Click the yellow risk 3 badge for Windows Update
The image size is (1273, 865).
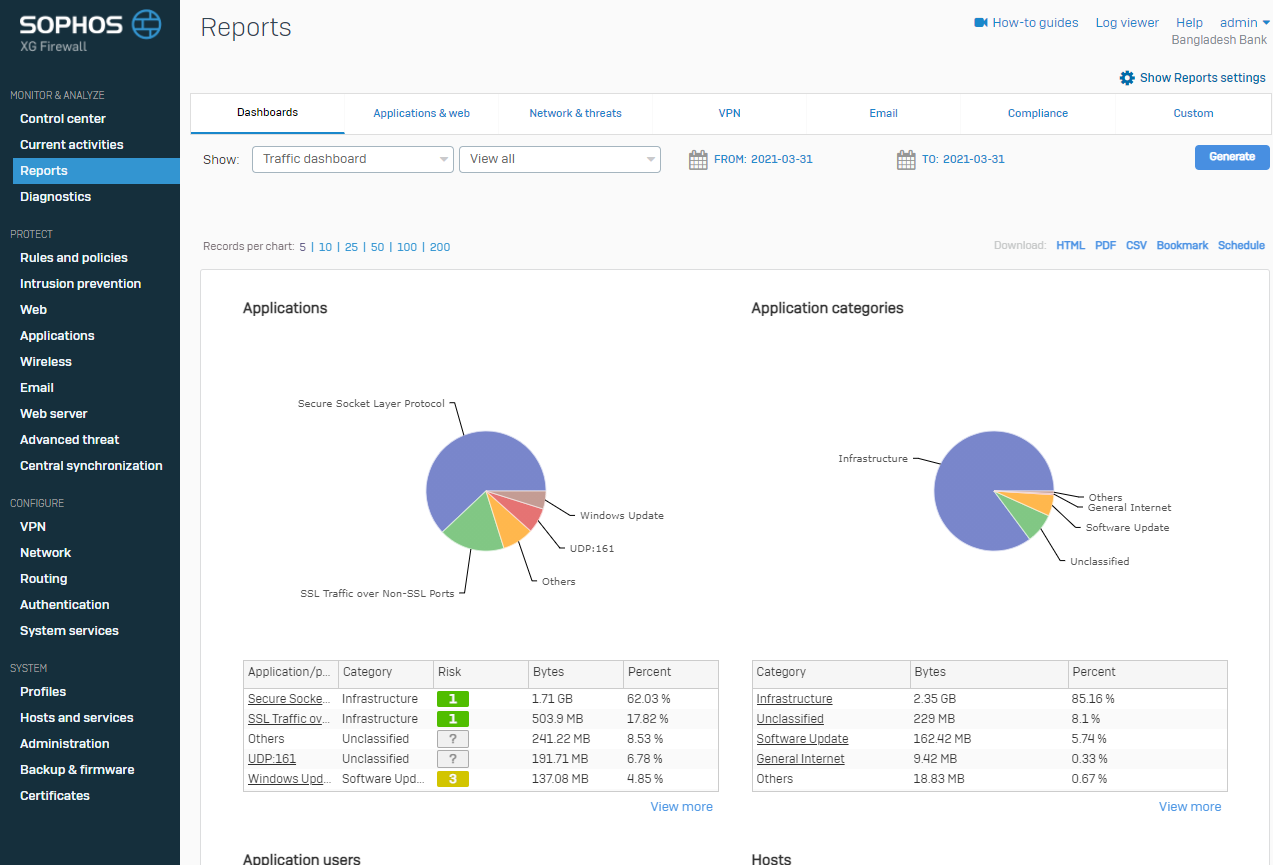(452, 779)
